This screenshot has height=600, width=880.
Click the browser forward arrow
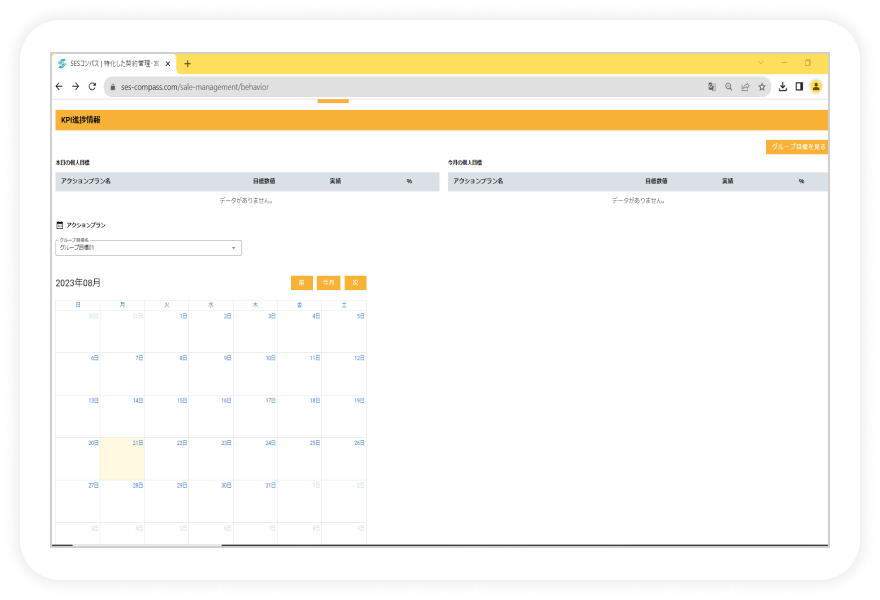75,86
